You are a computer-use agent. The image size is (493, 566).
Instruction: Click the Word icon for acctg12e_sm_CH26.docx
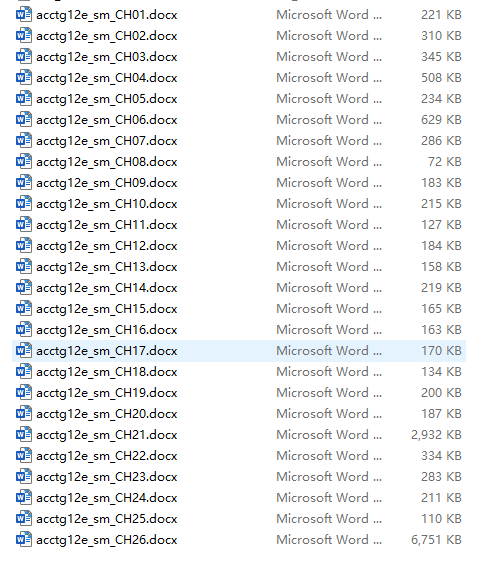(x=24, y=540)
